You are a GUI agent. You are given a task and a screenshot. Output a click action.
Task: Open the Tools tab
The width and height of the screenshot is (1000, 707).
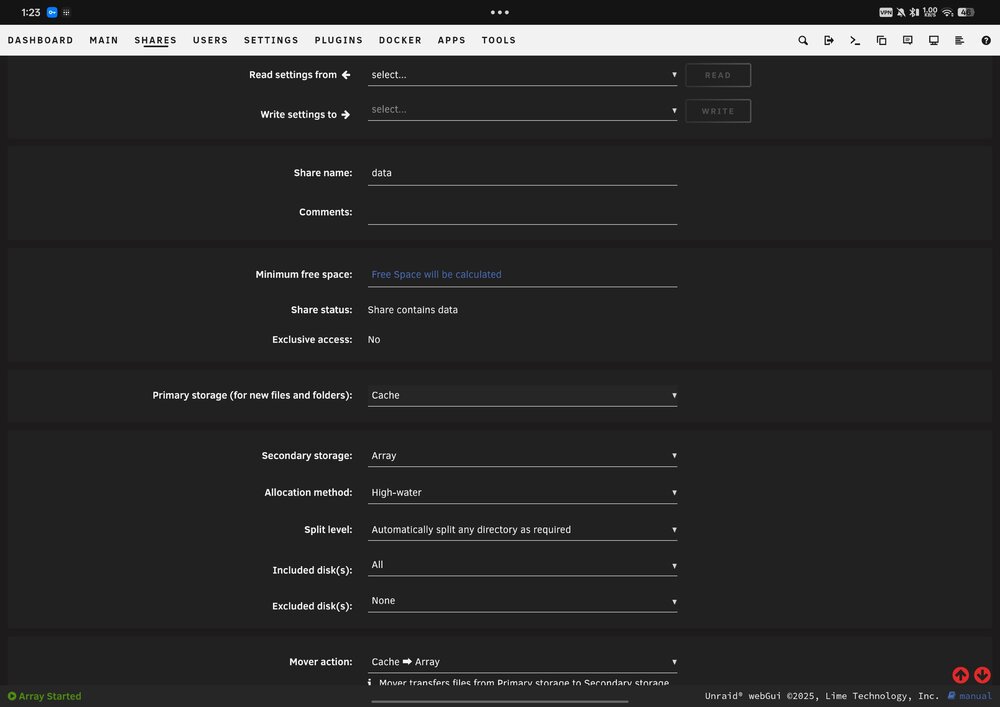pos(498,40)
